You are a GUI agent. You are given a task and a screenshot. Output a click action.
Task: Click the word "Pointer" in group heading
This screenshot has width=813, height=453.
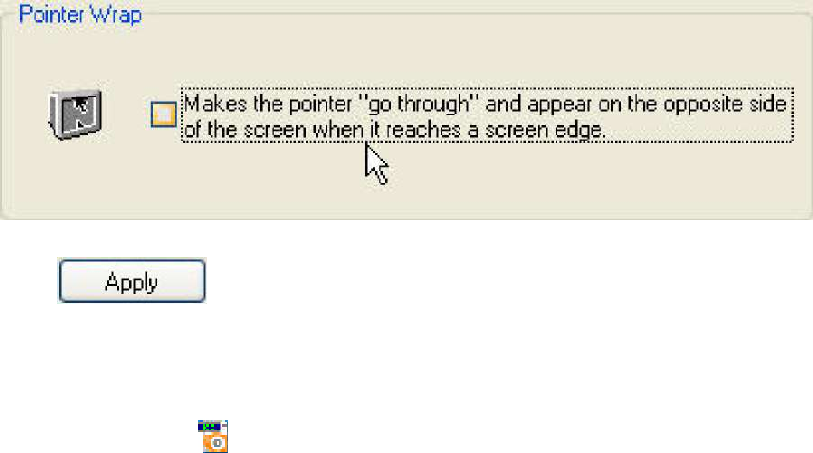52,14
